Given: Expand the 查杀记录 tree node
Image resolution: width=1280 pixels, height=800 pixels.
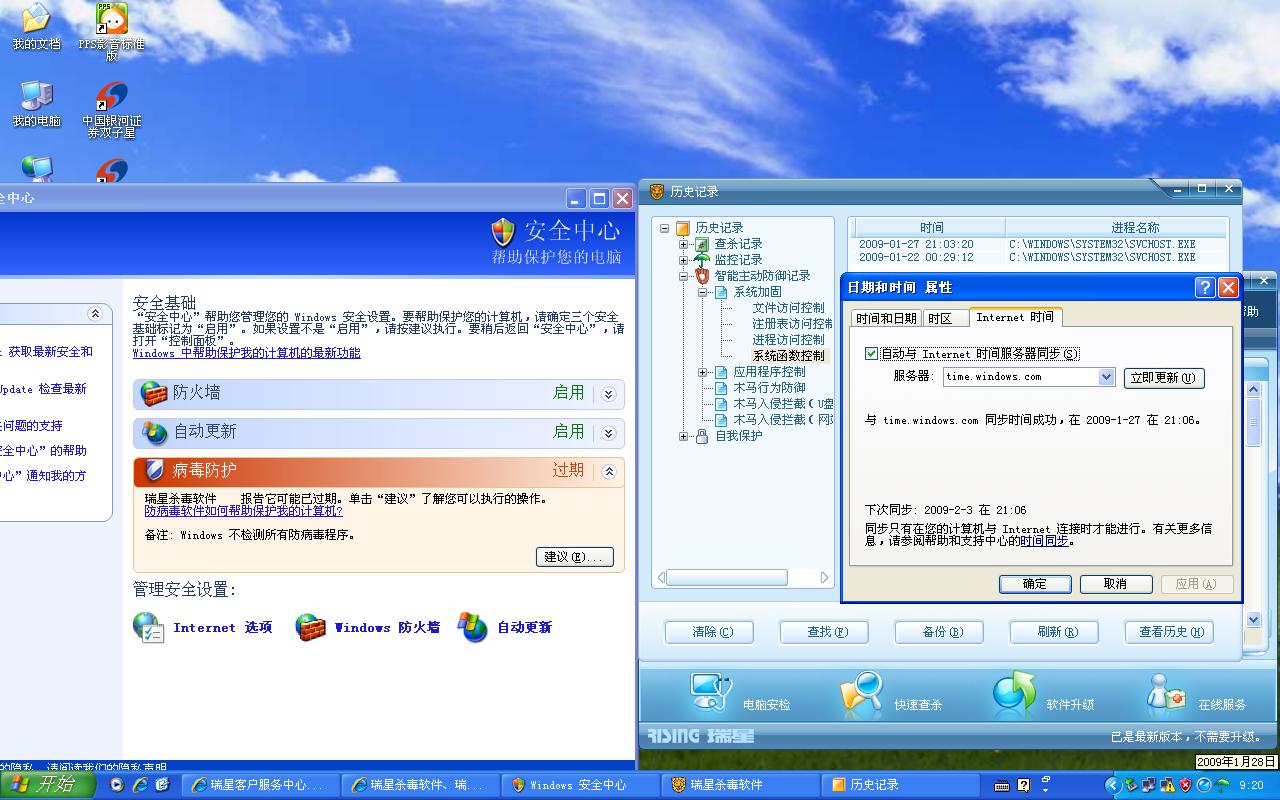Looking at the screenshot, I should coord(684,244).
